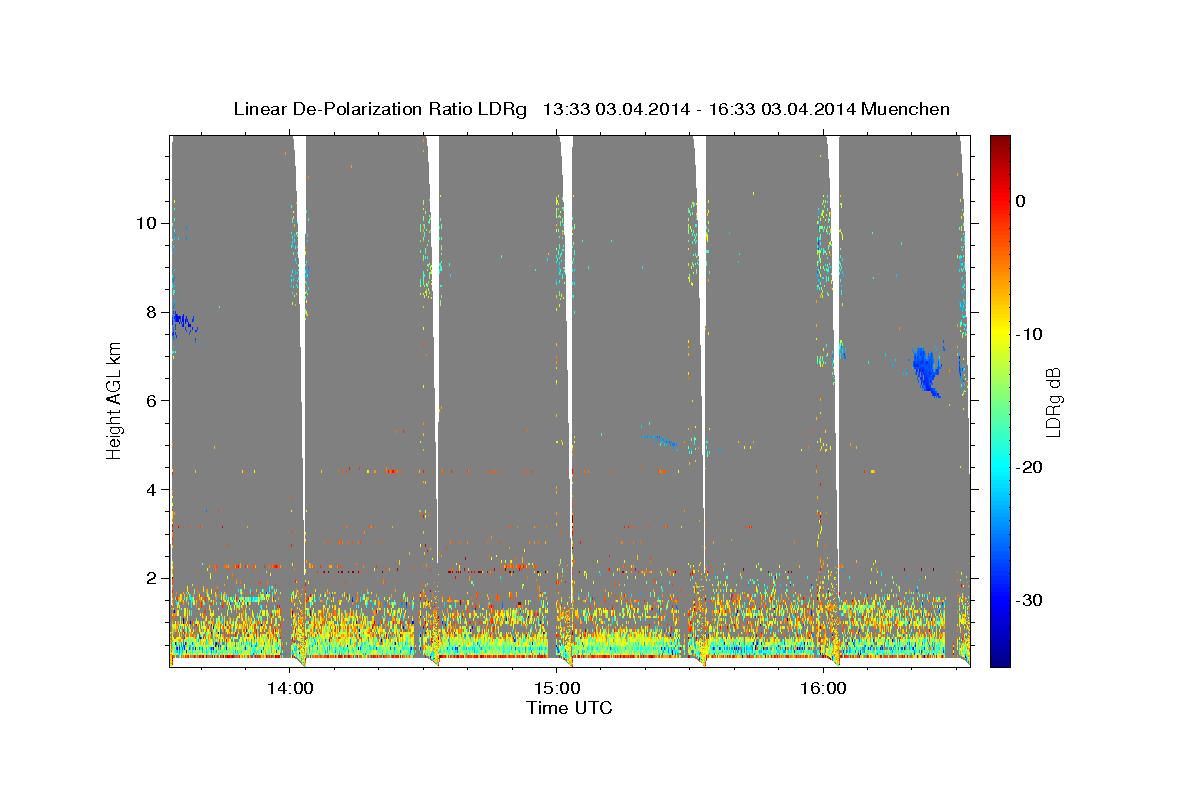Viewport: 1200px width, 800px height.
Task: Click the "16:00" time tick label
Action: 823,688
